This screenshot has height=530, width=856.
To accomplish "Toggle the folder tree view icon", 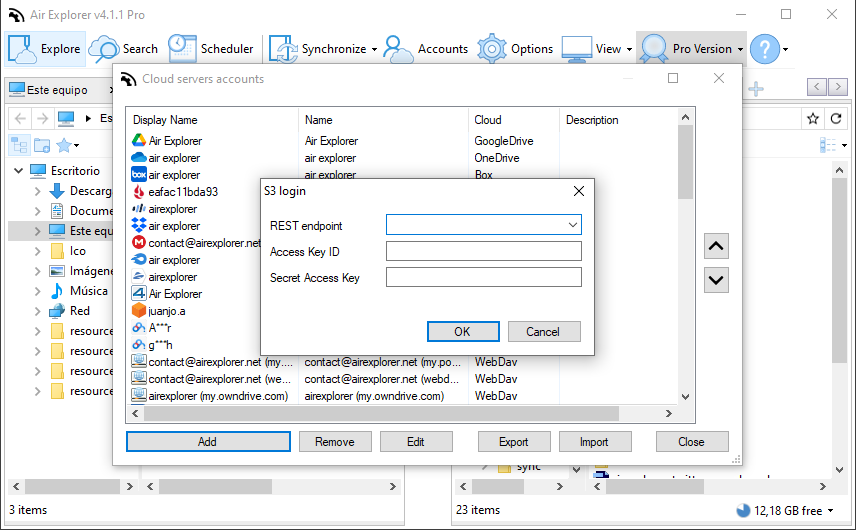I will point(19,145).
